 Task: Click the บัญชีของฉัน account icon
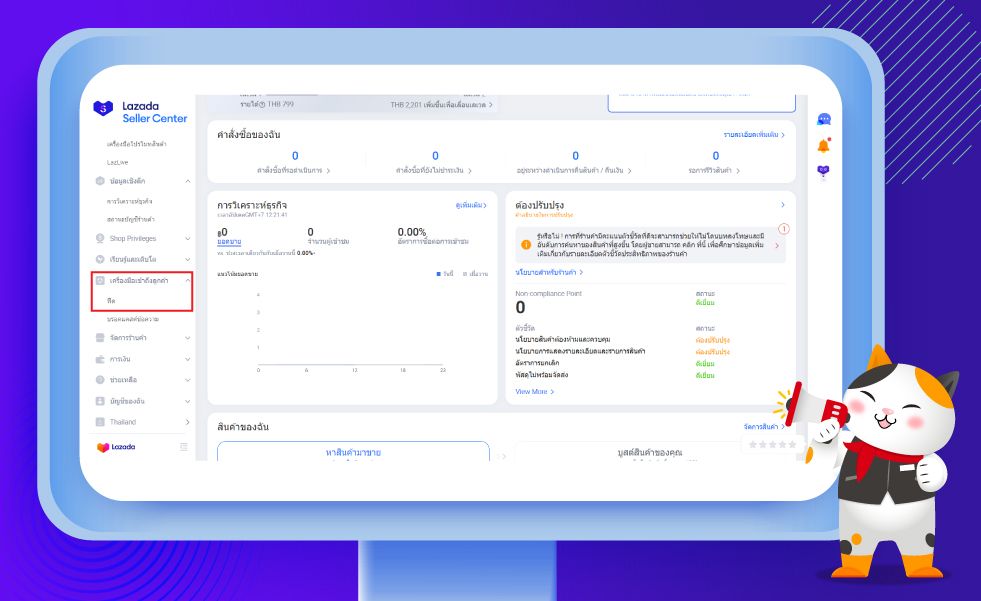99,401
